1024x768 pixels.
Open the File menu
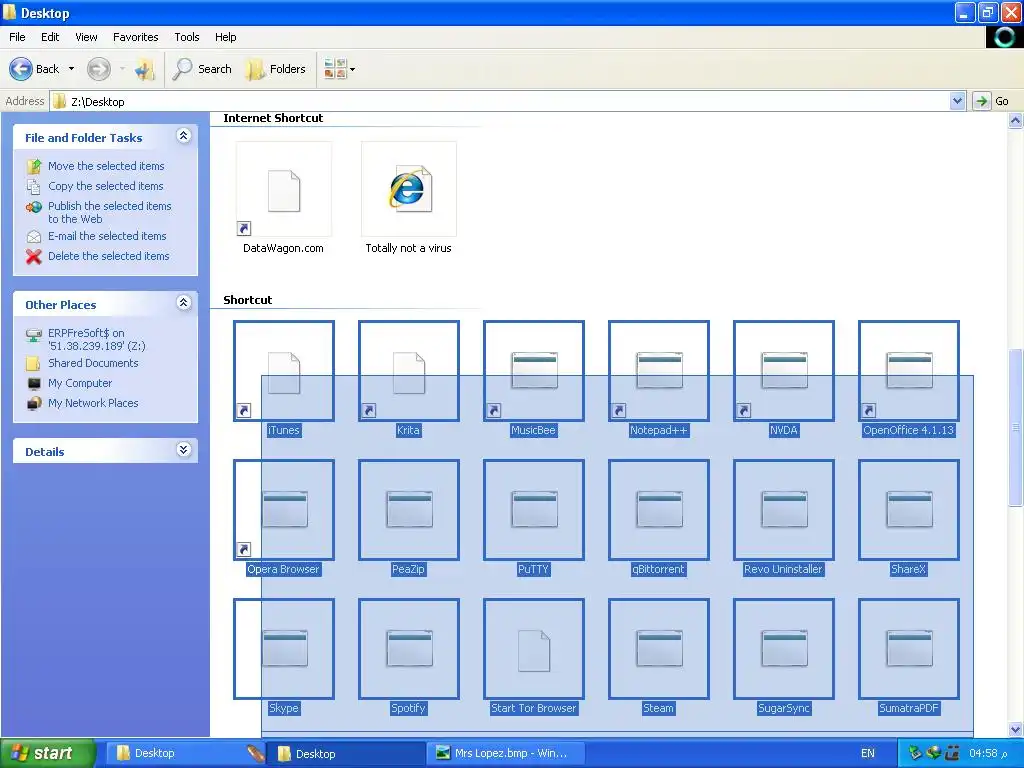pos(18,37)
